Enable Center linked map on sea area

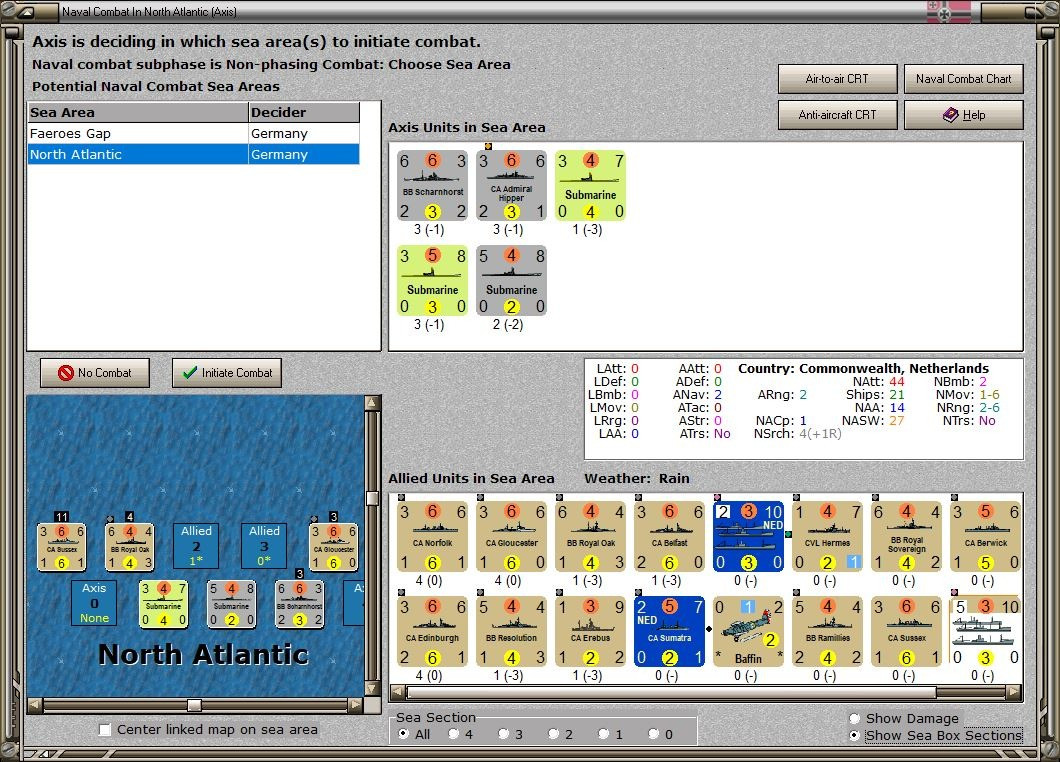(105, 730)
